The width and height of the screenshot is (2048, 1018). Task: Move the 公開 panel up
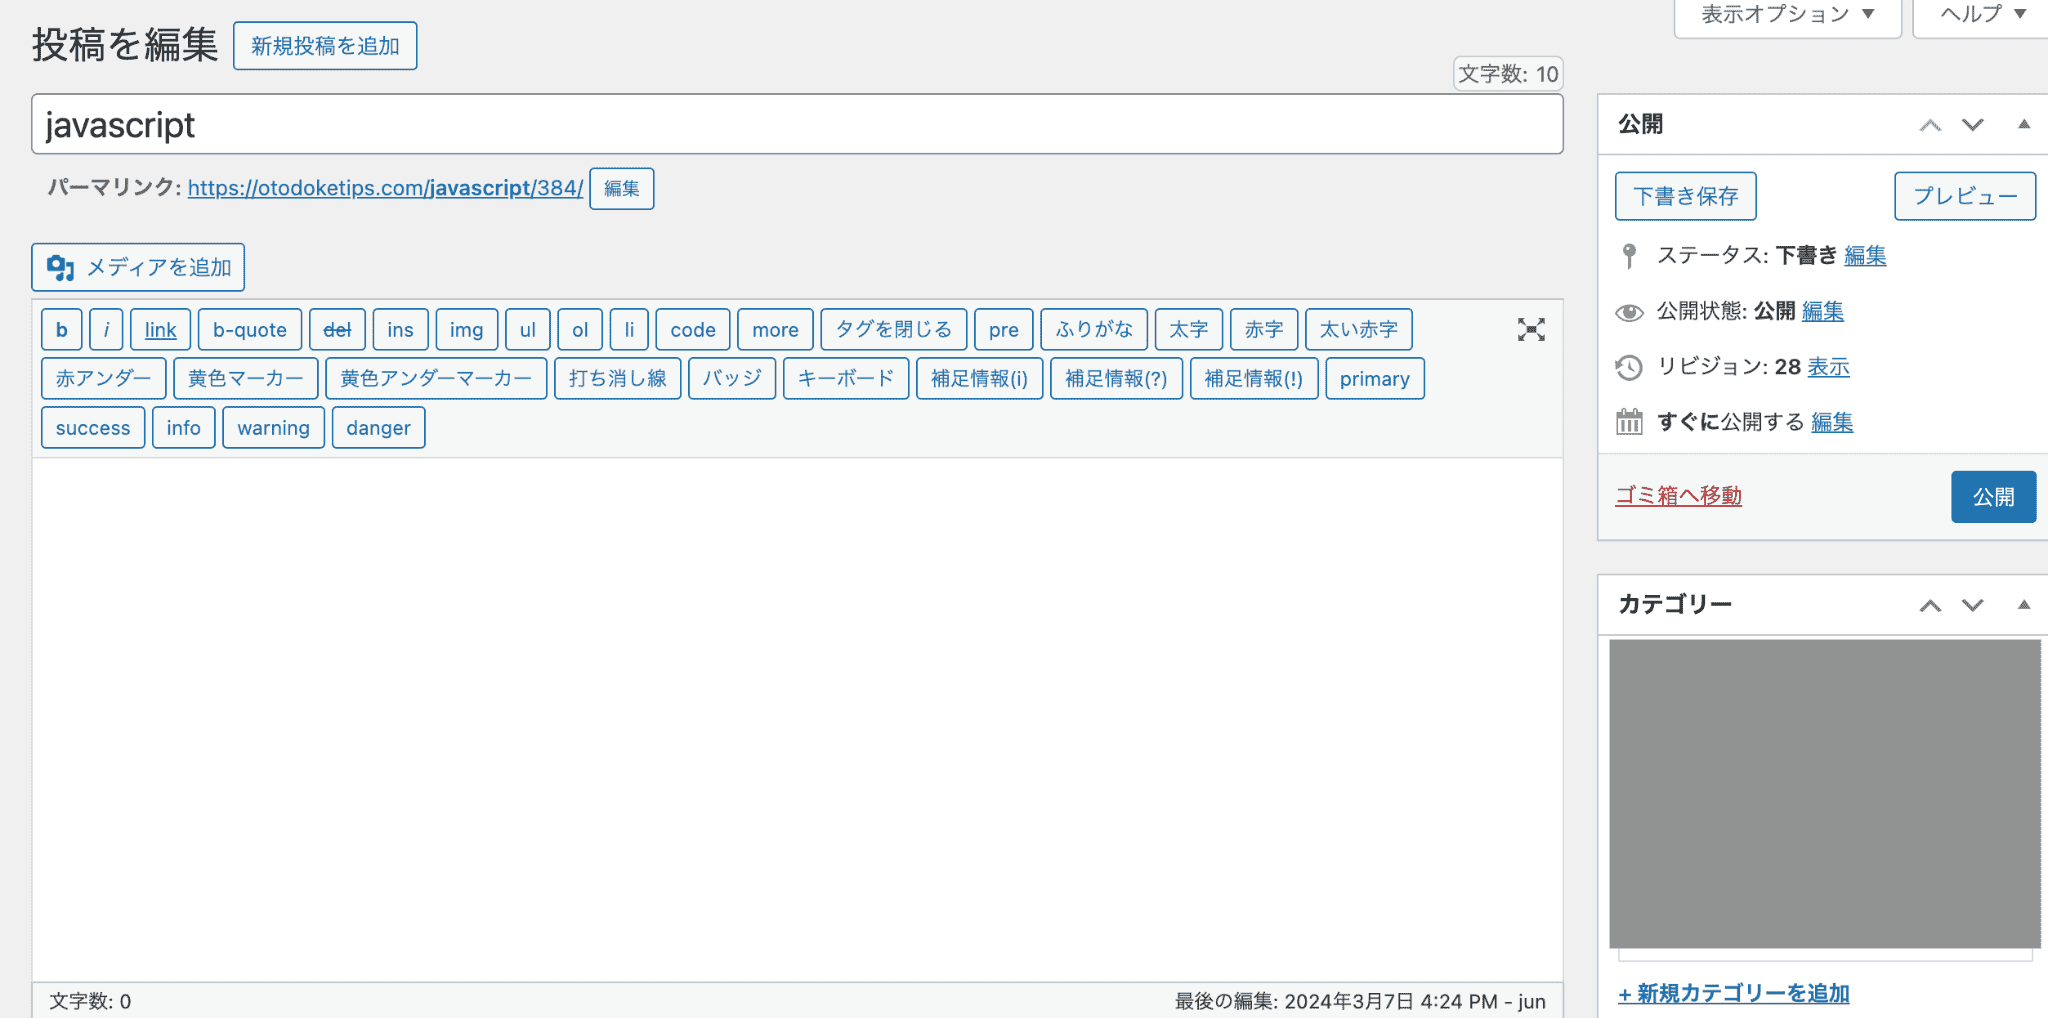[x=1930, y=125]
